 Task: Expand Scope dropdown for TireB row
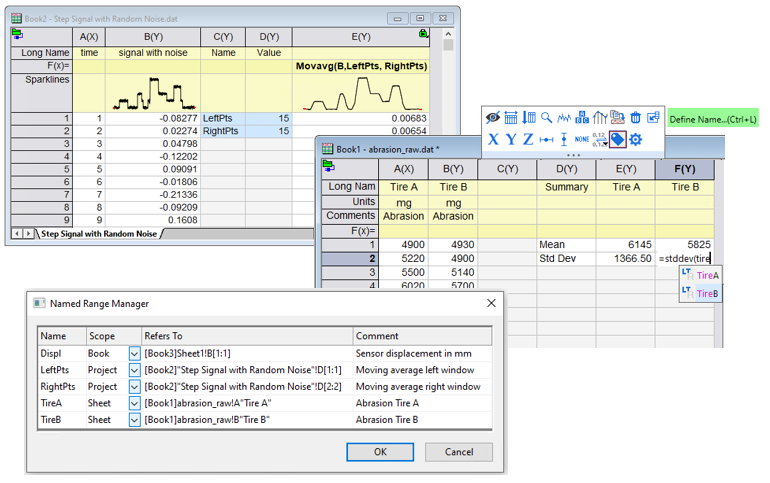pos(135,420)
